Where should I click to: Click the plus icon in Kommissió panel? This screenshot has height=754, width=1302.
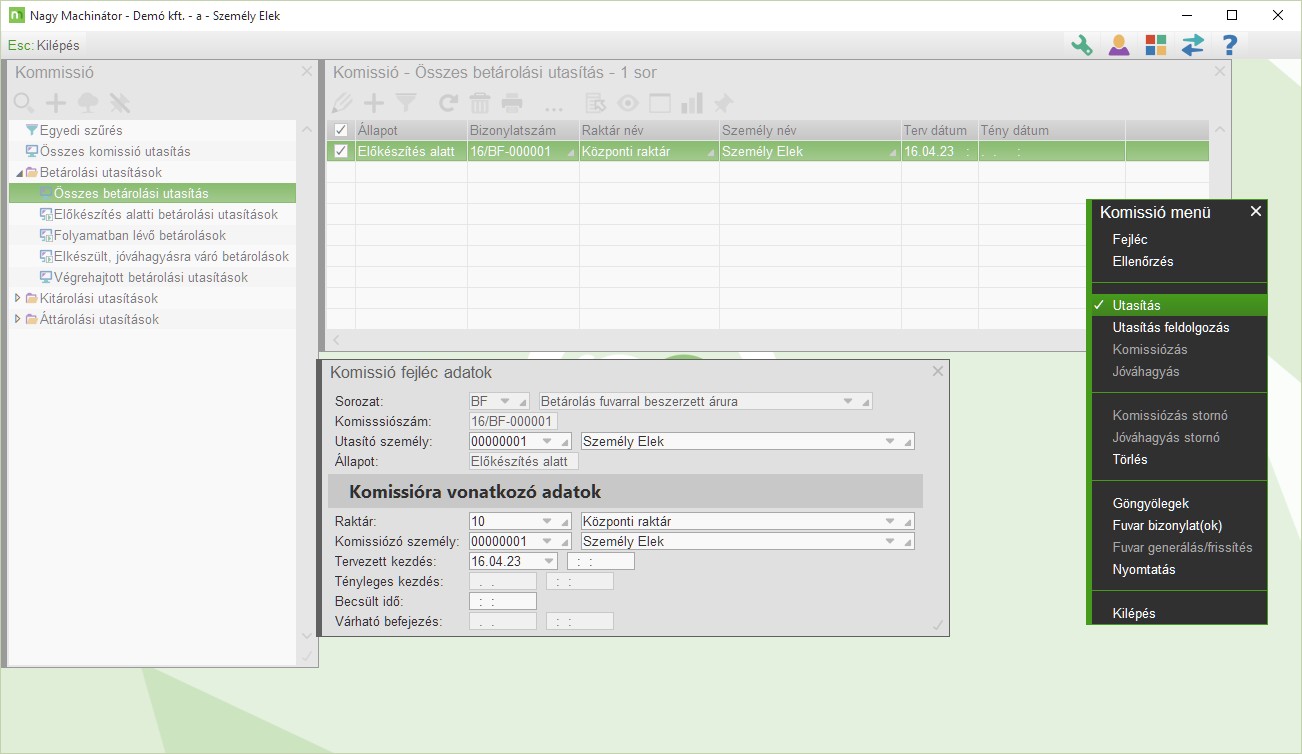(x=56, y=102)
